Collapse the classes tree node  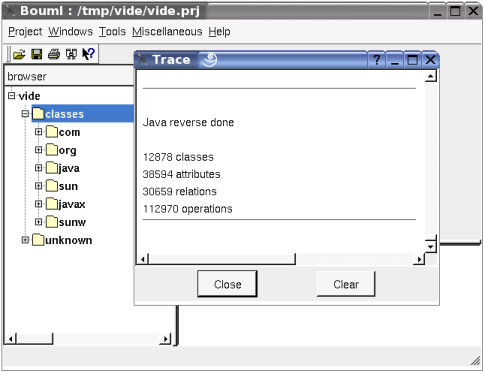[25, 114]
